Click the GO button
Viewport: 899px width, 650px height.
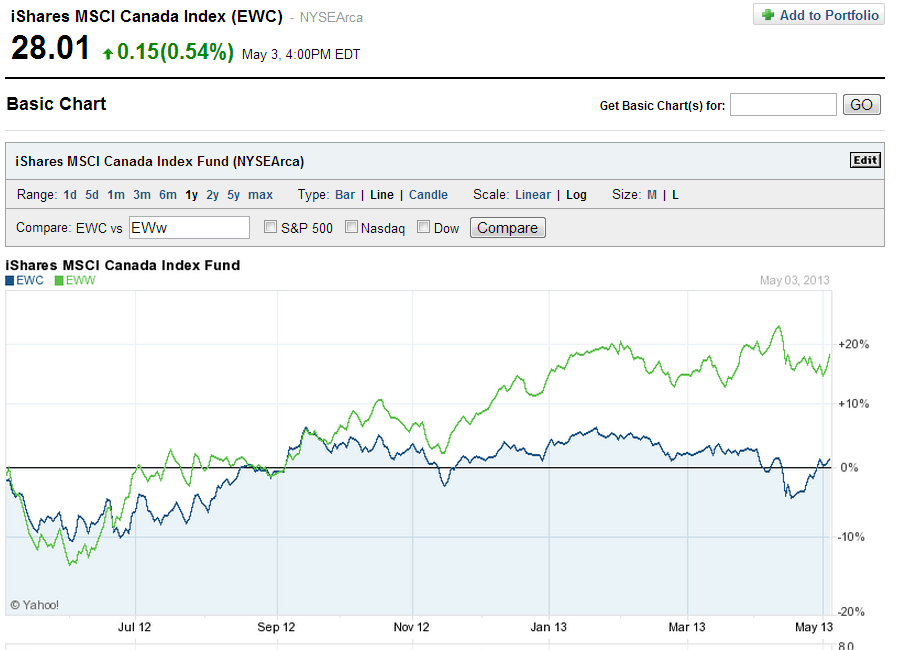pos(861,104)
